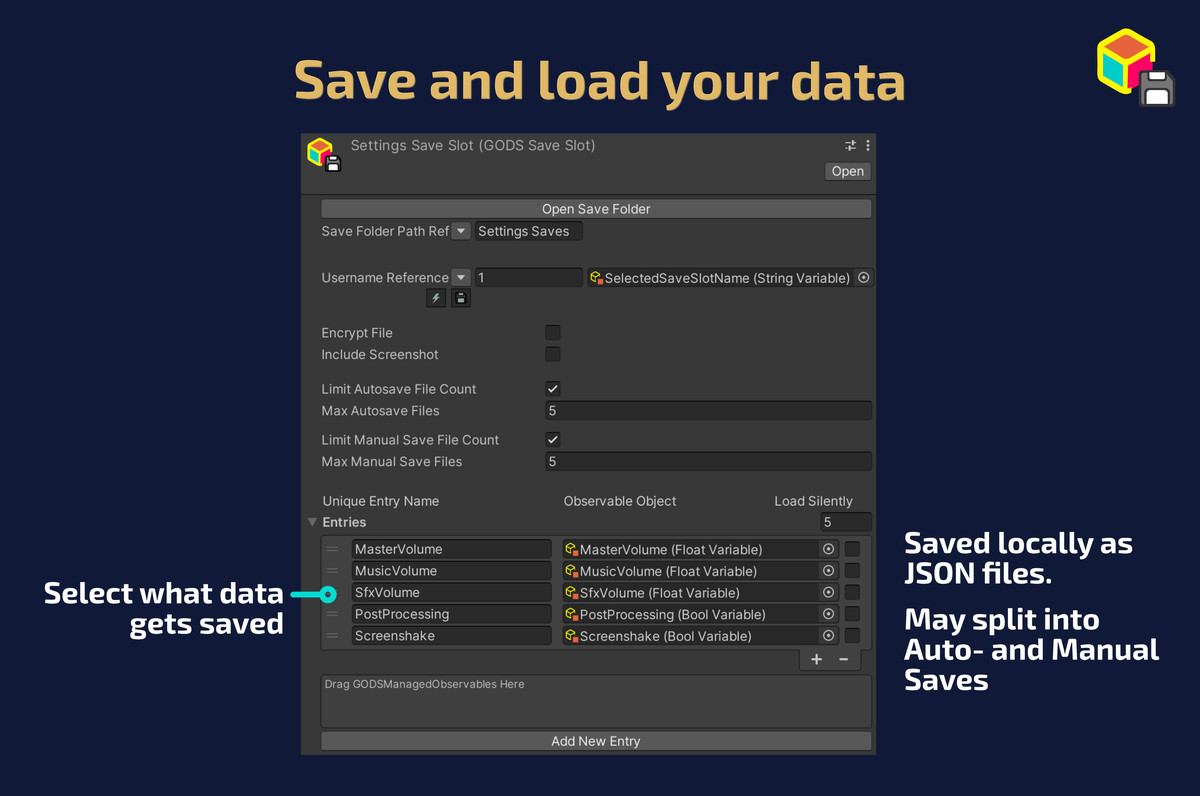Click the Entries size field
The height and width of the screenshot is (796, 1200).
tap(846, 522)
